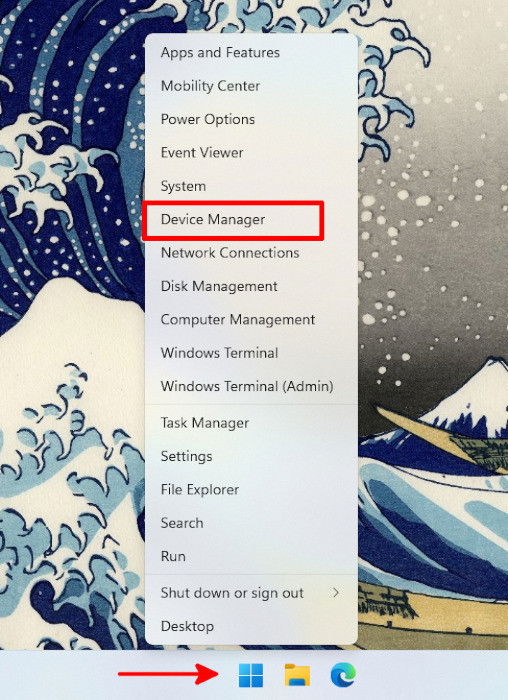The width and height of the screenshot is (508, 700).
Task: Select Apps and Features
Action: [x=251, y=53]
